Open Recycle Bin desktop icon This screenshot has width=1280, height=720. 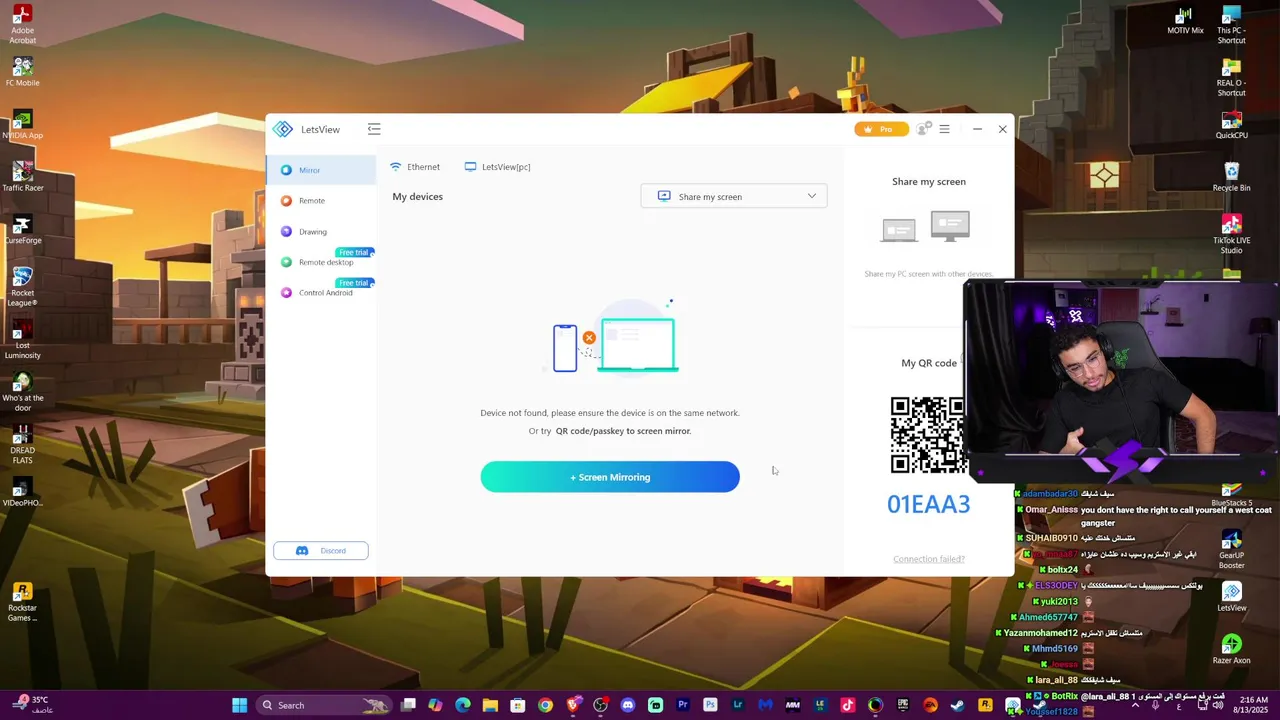[1231, 177]
